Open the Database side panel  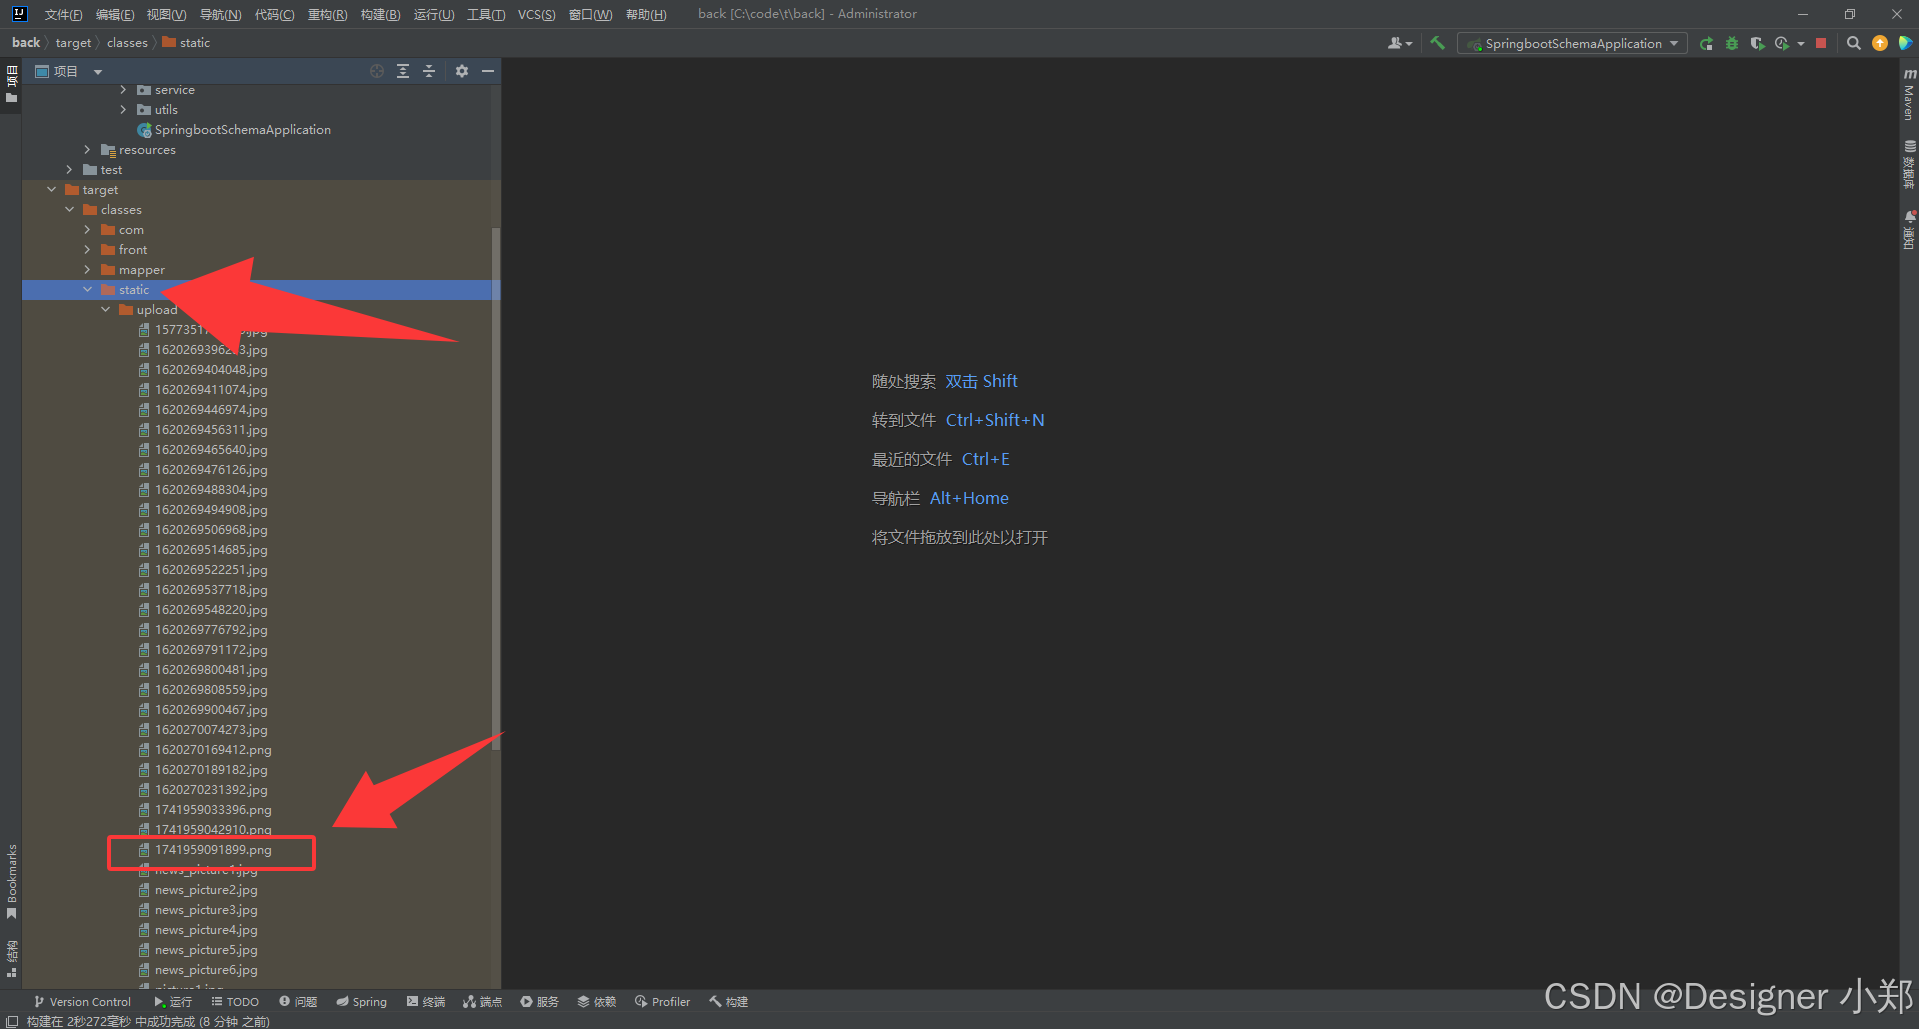(x=1909, y=165)
